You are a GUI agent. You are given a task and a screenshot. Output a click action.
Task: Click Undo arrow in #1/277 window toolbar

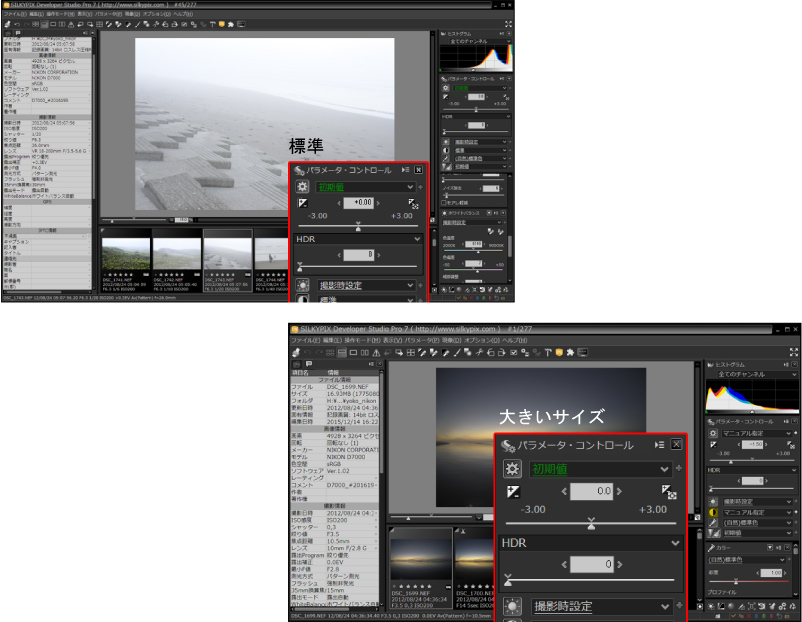coord(307,352)
